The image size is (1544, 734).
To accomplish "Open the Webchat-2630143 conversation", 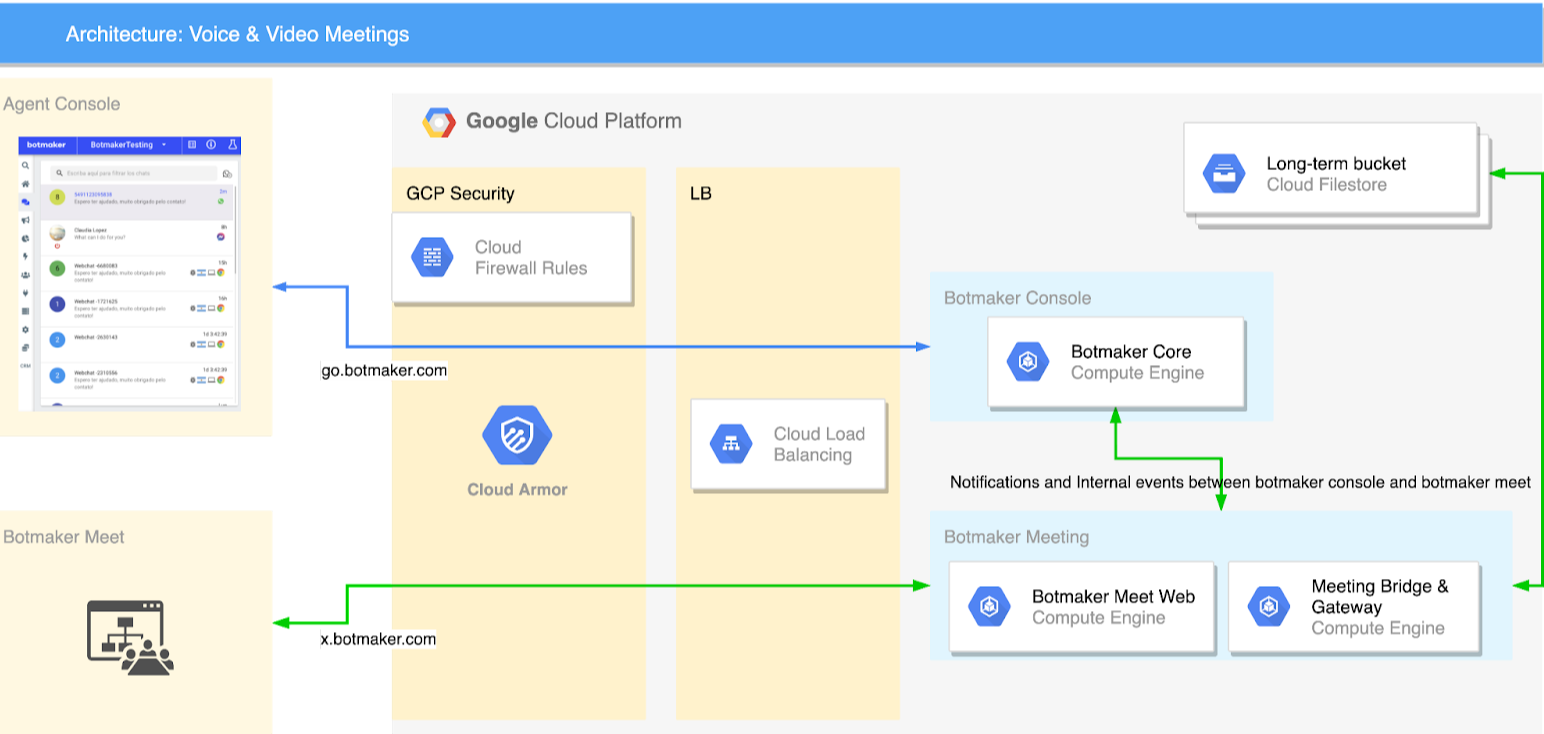I will pos(136,345).
